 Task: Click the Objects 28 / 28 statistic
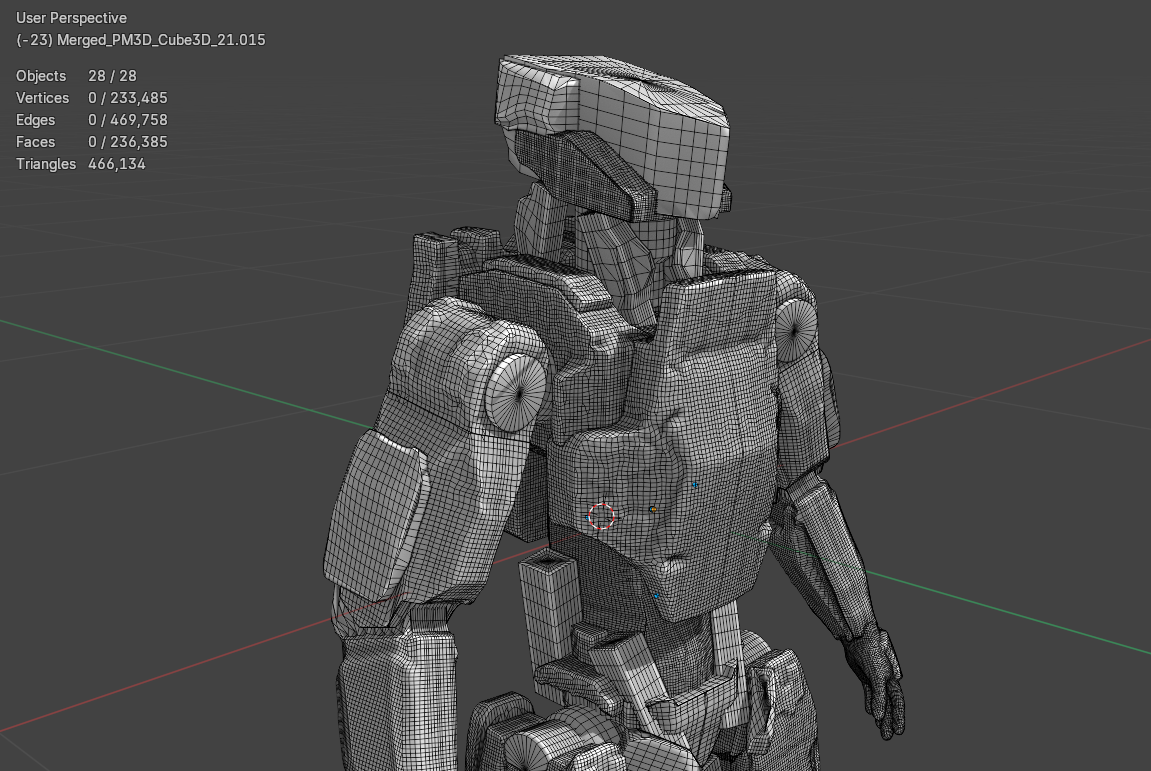tap(75, 76)
